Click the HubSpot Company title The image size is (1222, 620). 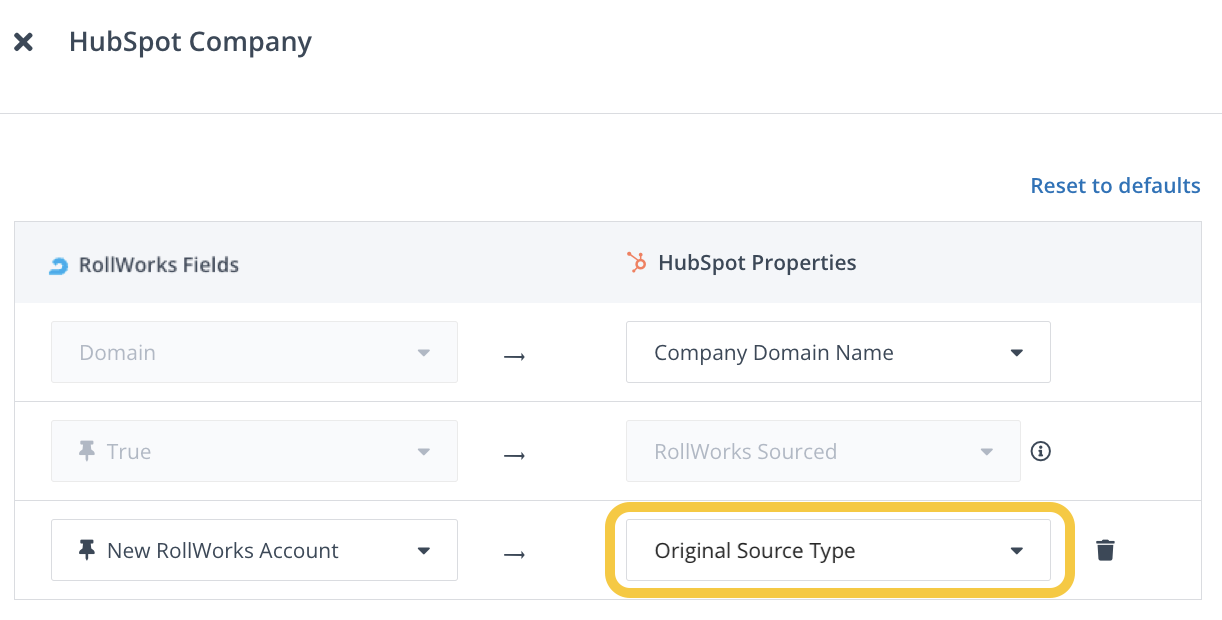click(190, 42)
